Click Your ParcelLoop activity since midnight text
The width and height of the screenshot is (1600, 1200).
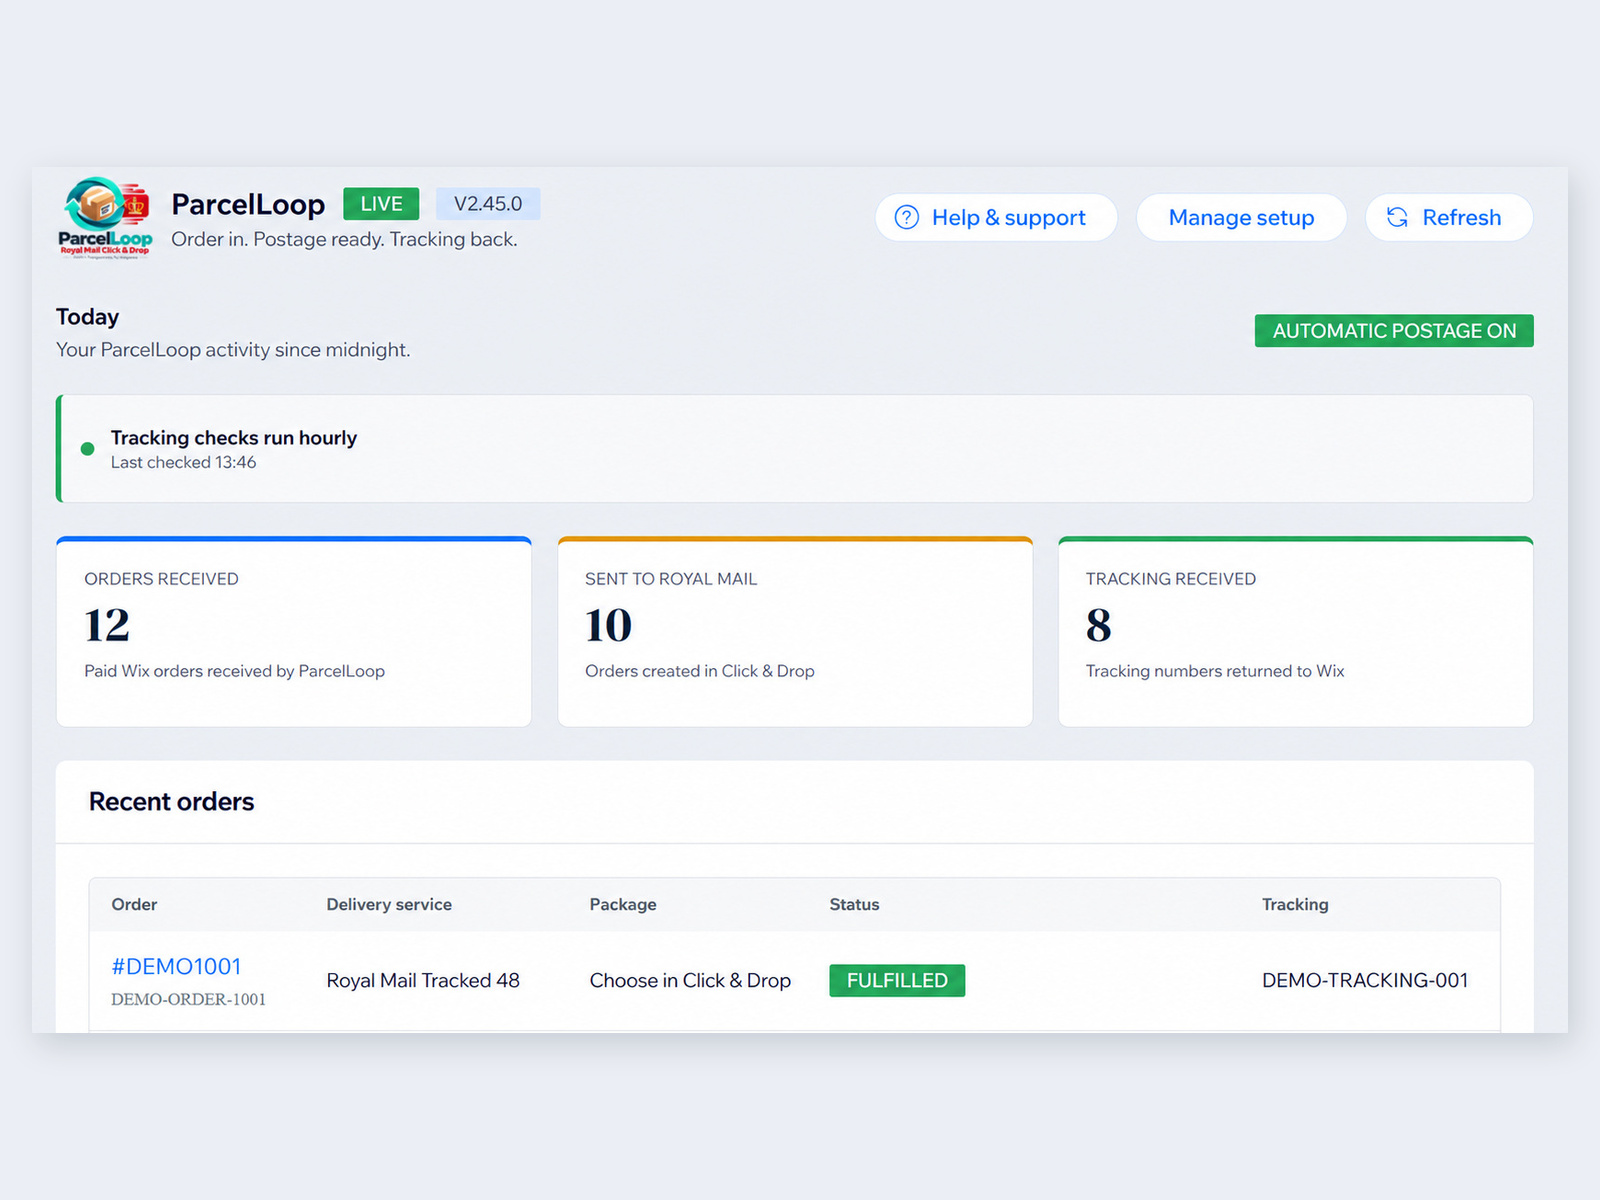233,350
